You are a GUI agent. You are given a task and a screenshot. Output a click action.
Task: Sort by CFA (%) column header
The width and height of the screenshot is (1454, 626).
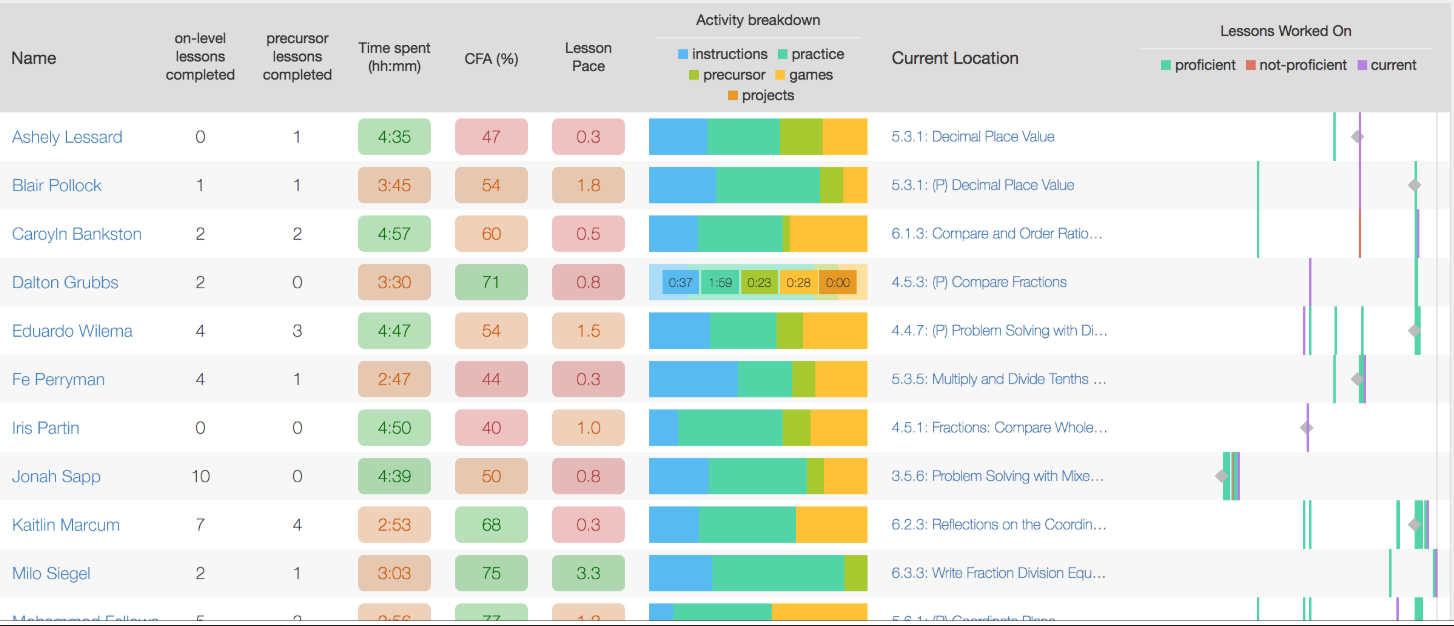point(491,58)
